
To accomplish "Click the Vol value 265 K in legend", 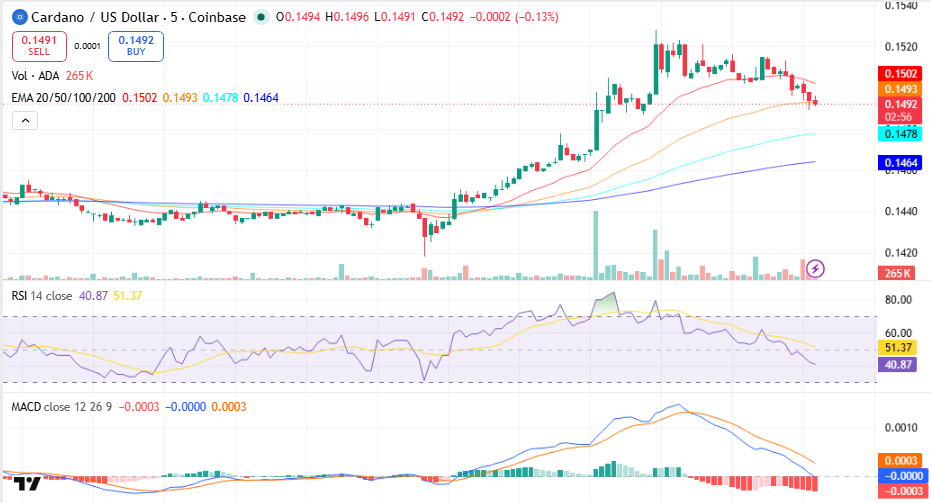I will pos(79,75).
